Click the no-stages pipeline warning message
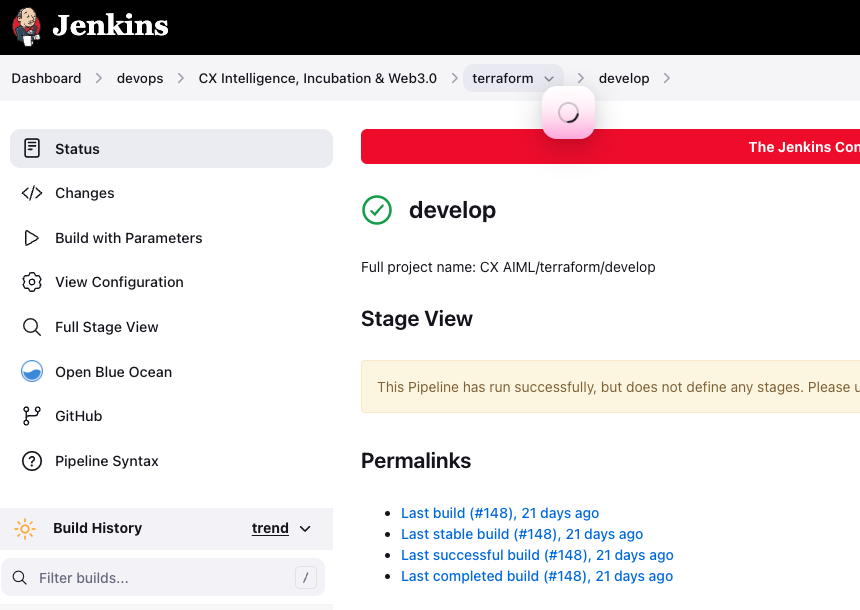 (610, 387)
